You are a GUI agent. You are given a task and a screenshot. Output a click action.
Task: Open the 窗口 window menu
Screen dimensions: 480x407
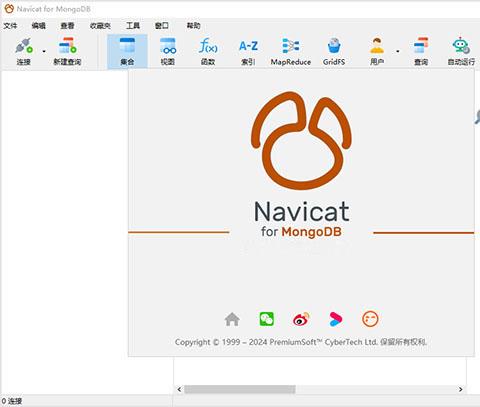pyautogui.click(x=162, y=26)
